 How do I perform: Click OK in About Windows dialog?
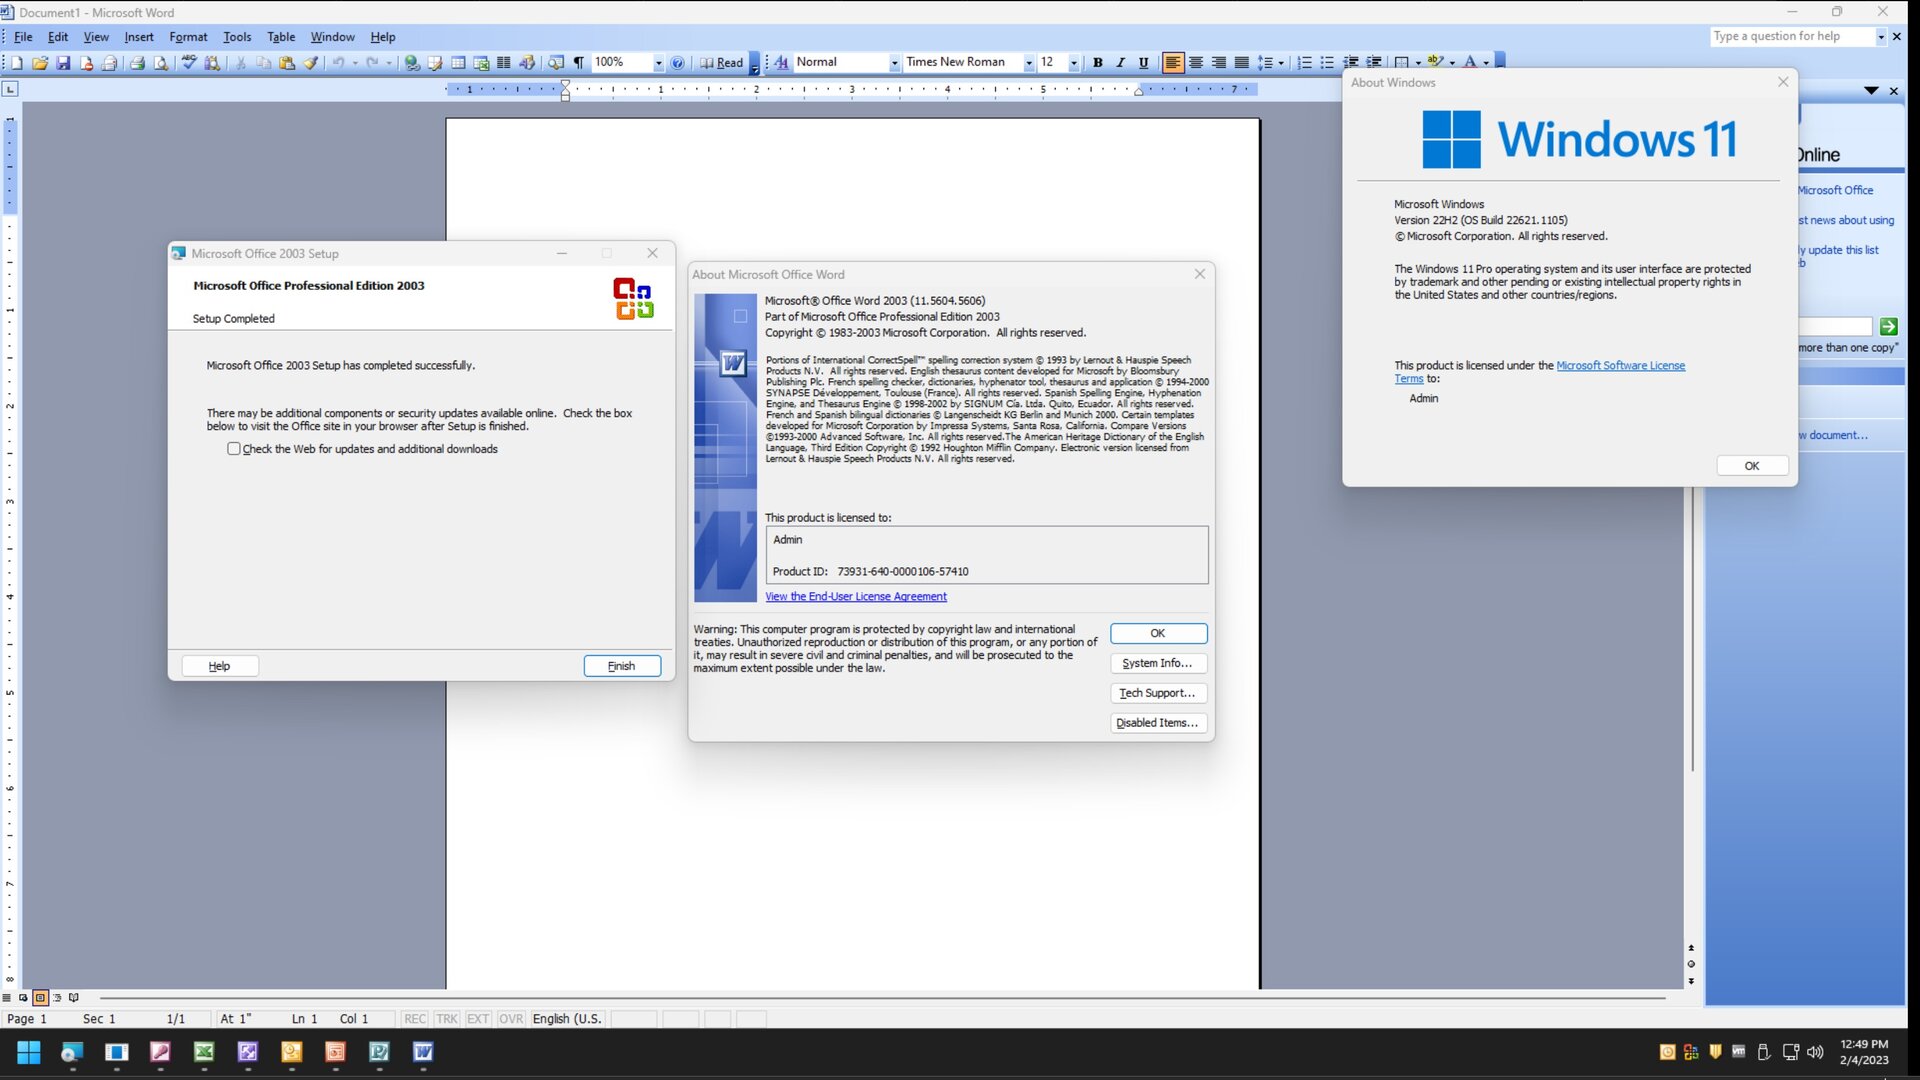1752,466
